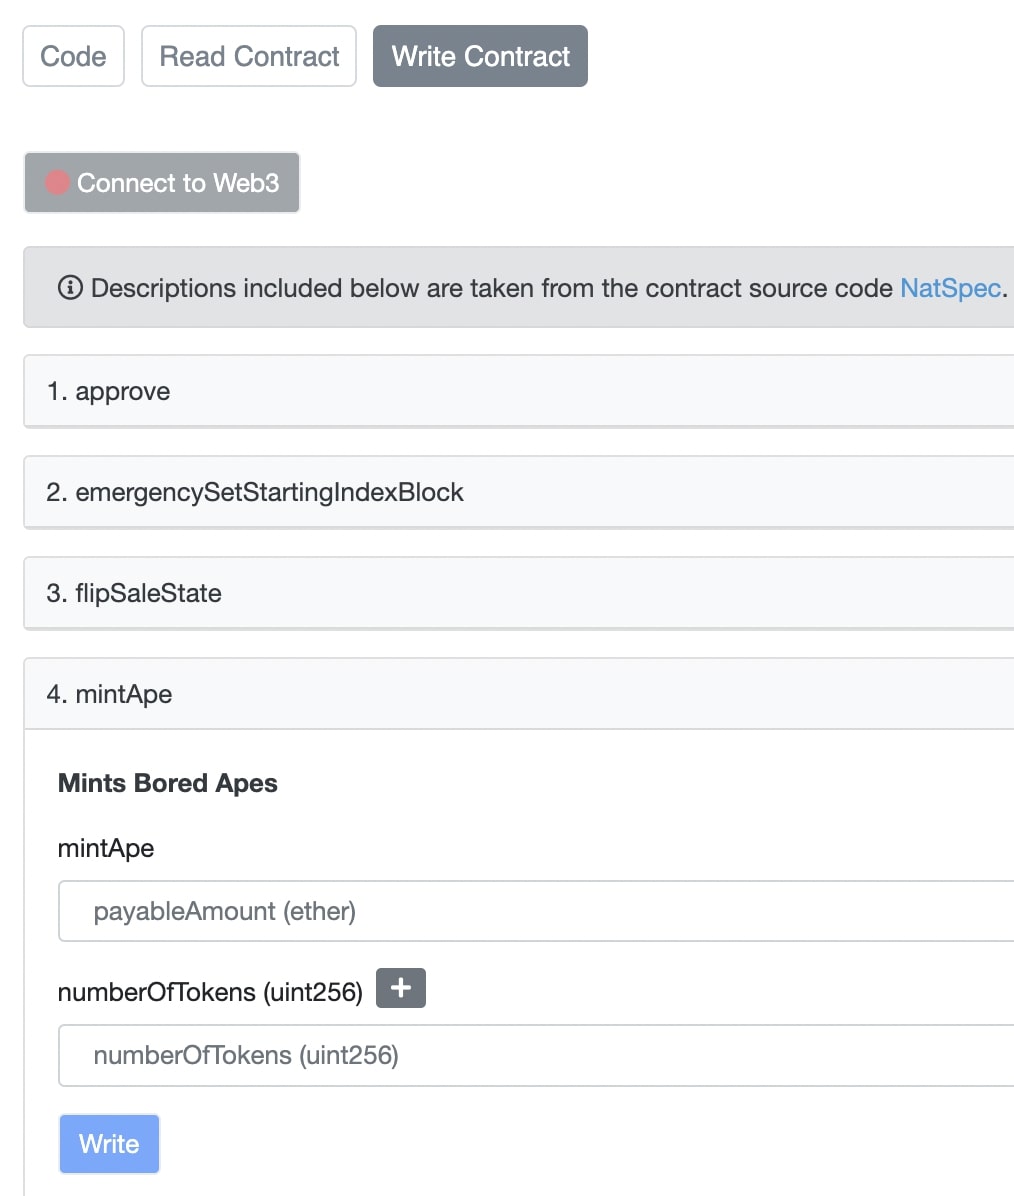The height and width of the screenshot is (1196, 1014).
Task: Collapse the 4. mintApe section
Action: click(519, 694)
